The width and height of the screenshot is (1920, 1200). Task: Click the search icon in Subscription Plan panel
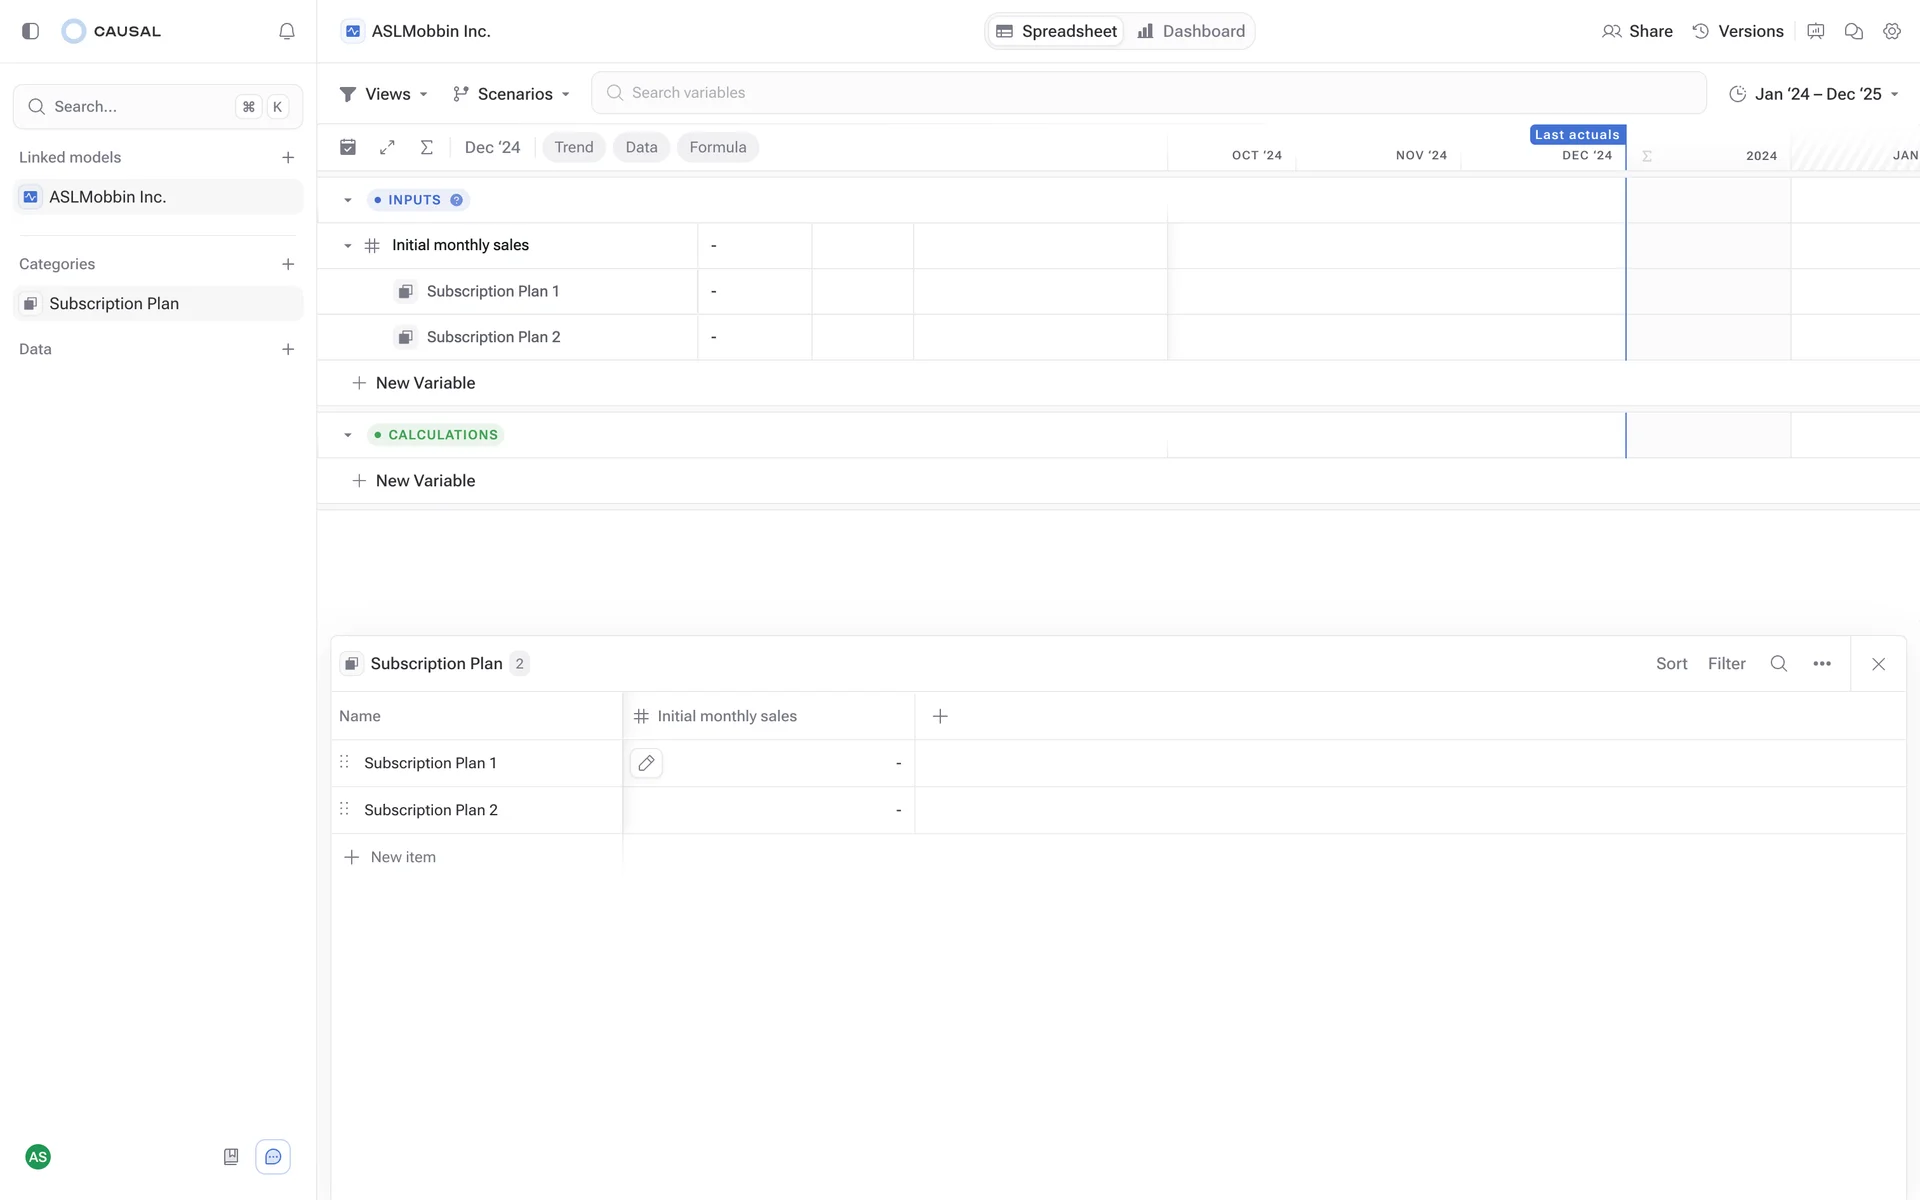point(1778,664)
